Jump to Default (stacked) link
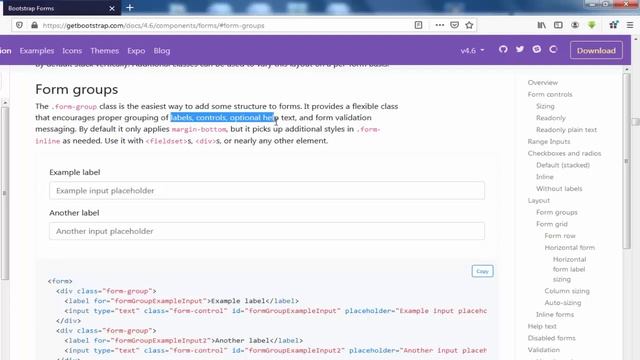This screenshot has height=360, width=640. [563, 165]
